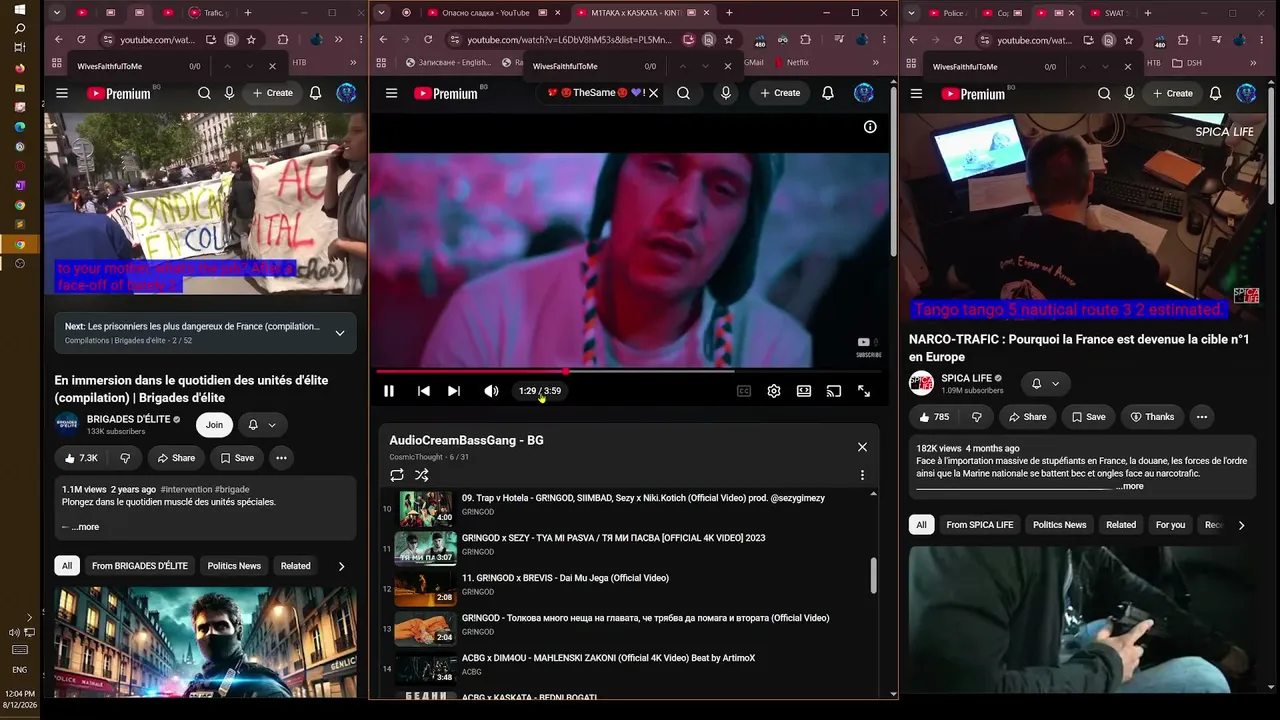
Task: Select GR!NGOD x SEZY - TYA MI PASVA
Action: point(613,538)
